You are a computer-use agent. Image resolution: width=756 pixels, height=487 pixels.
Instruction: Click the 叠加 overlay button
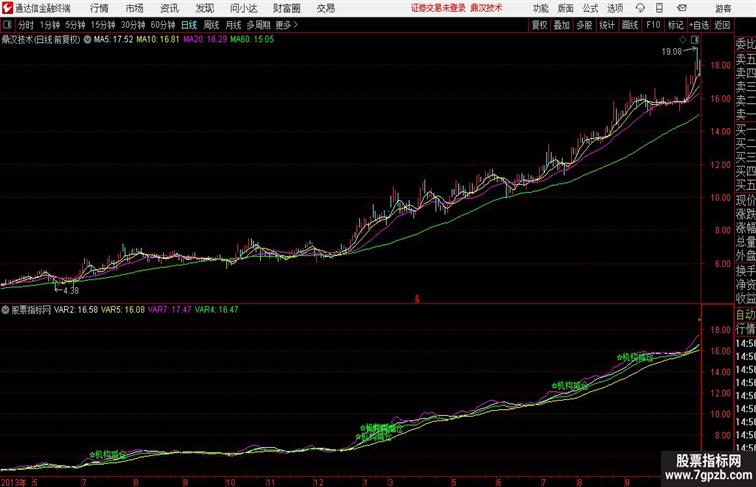tap(562, 25)
